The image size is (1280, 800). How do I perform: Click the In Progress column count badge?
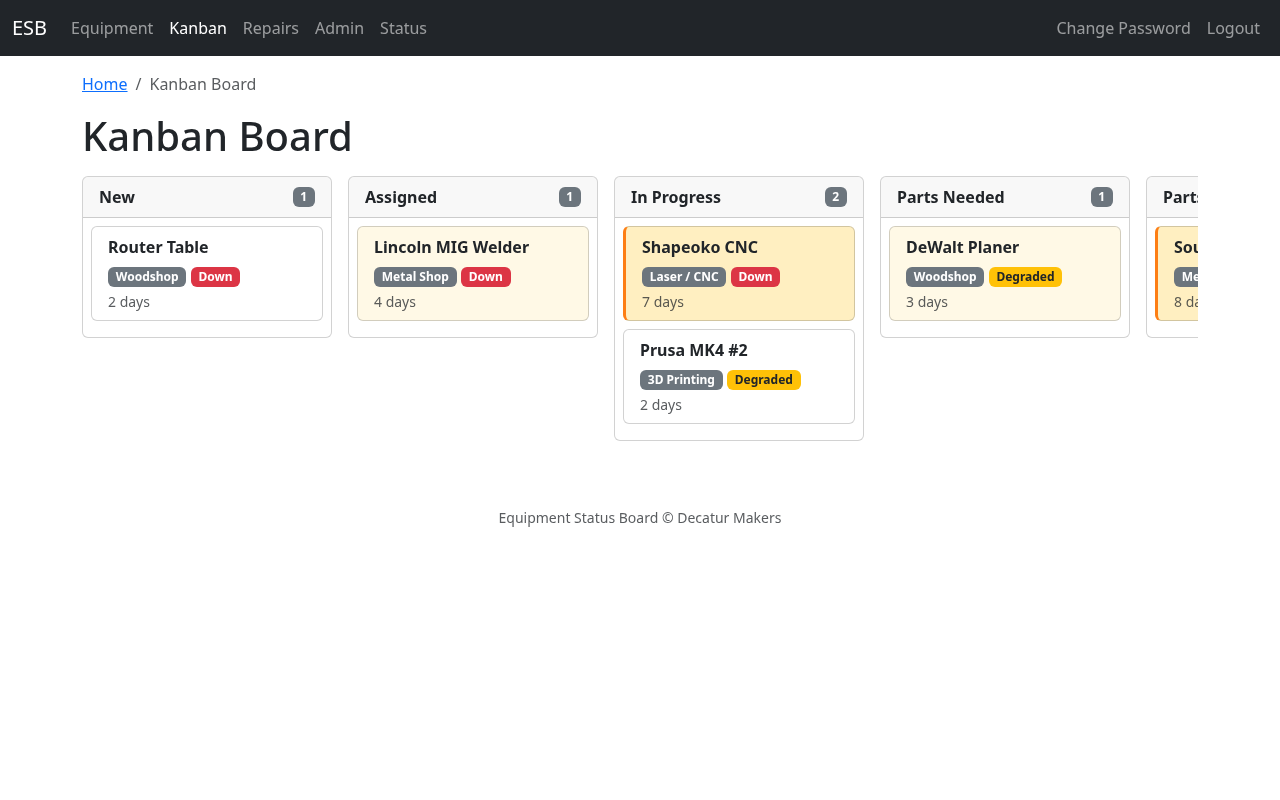coord(835,196)
